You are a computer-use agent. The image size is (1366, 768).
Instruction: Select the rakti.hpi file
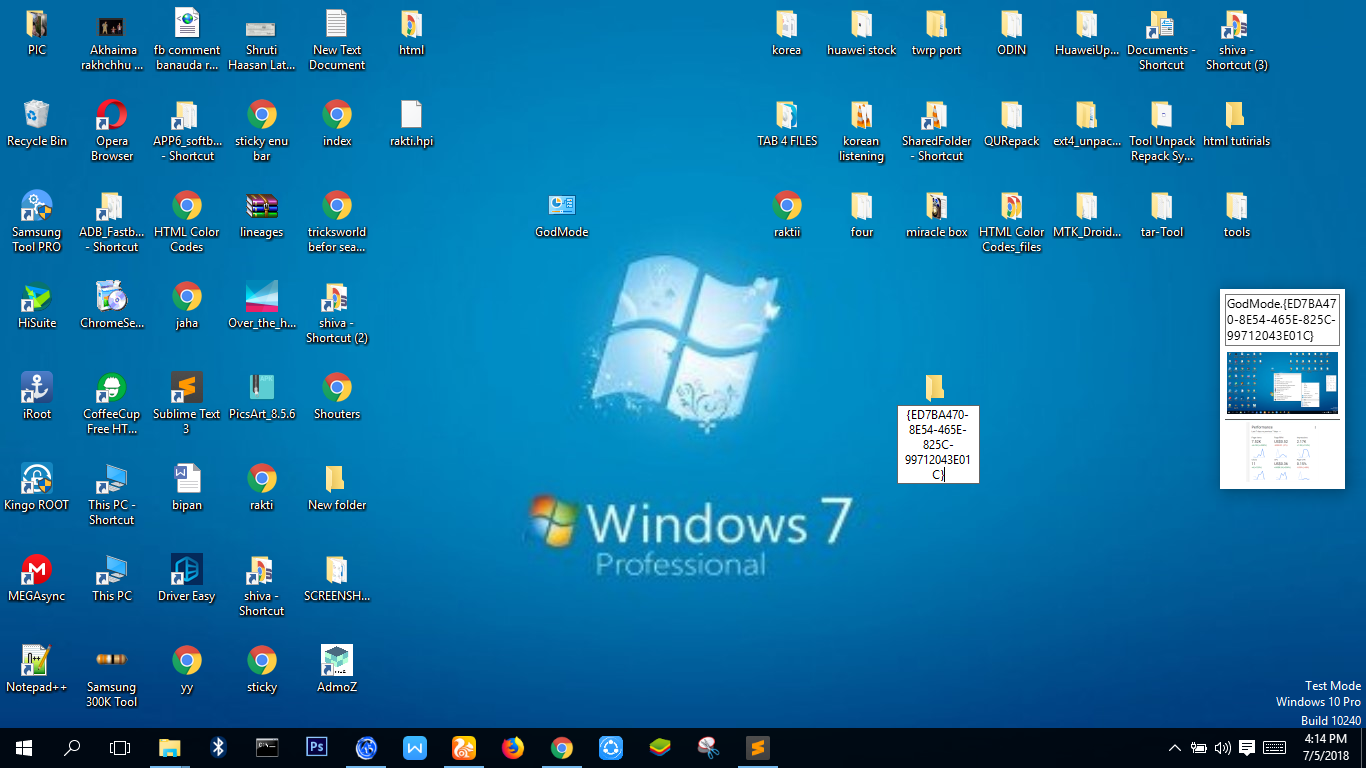click(x=412, y=124)
